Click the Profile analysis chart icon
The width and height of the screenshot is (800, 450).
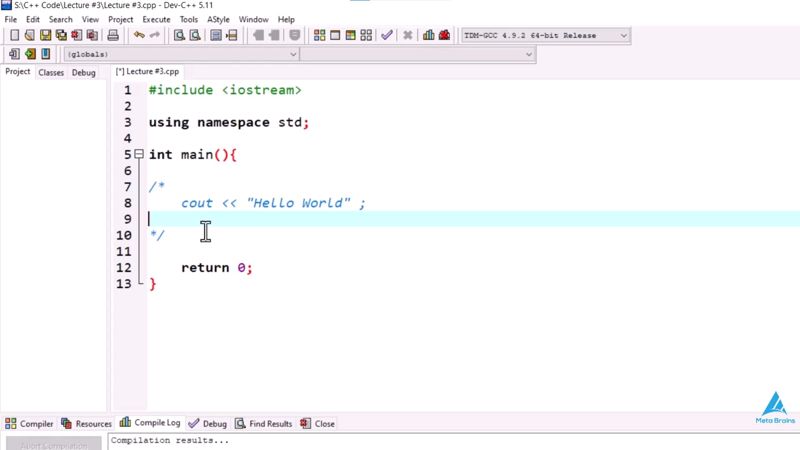click(x=429, y=35)
